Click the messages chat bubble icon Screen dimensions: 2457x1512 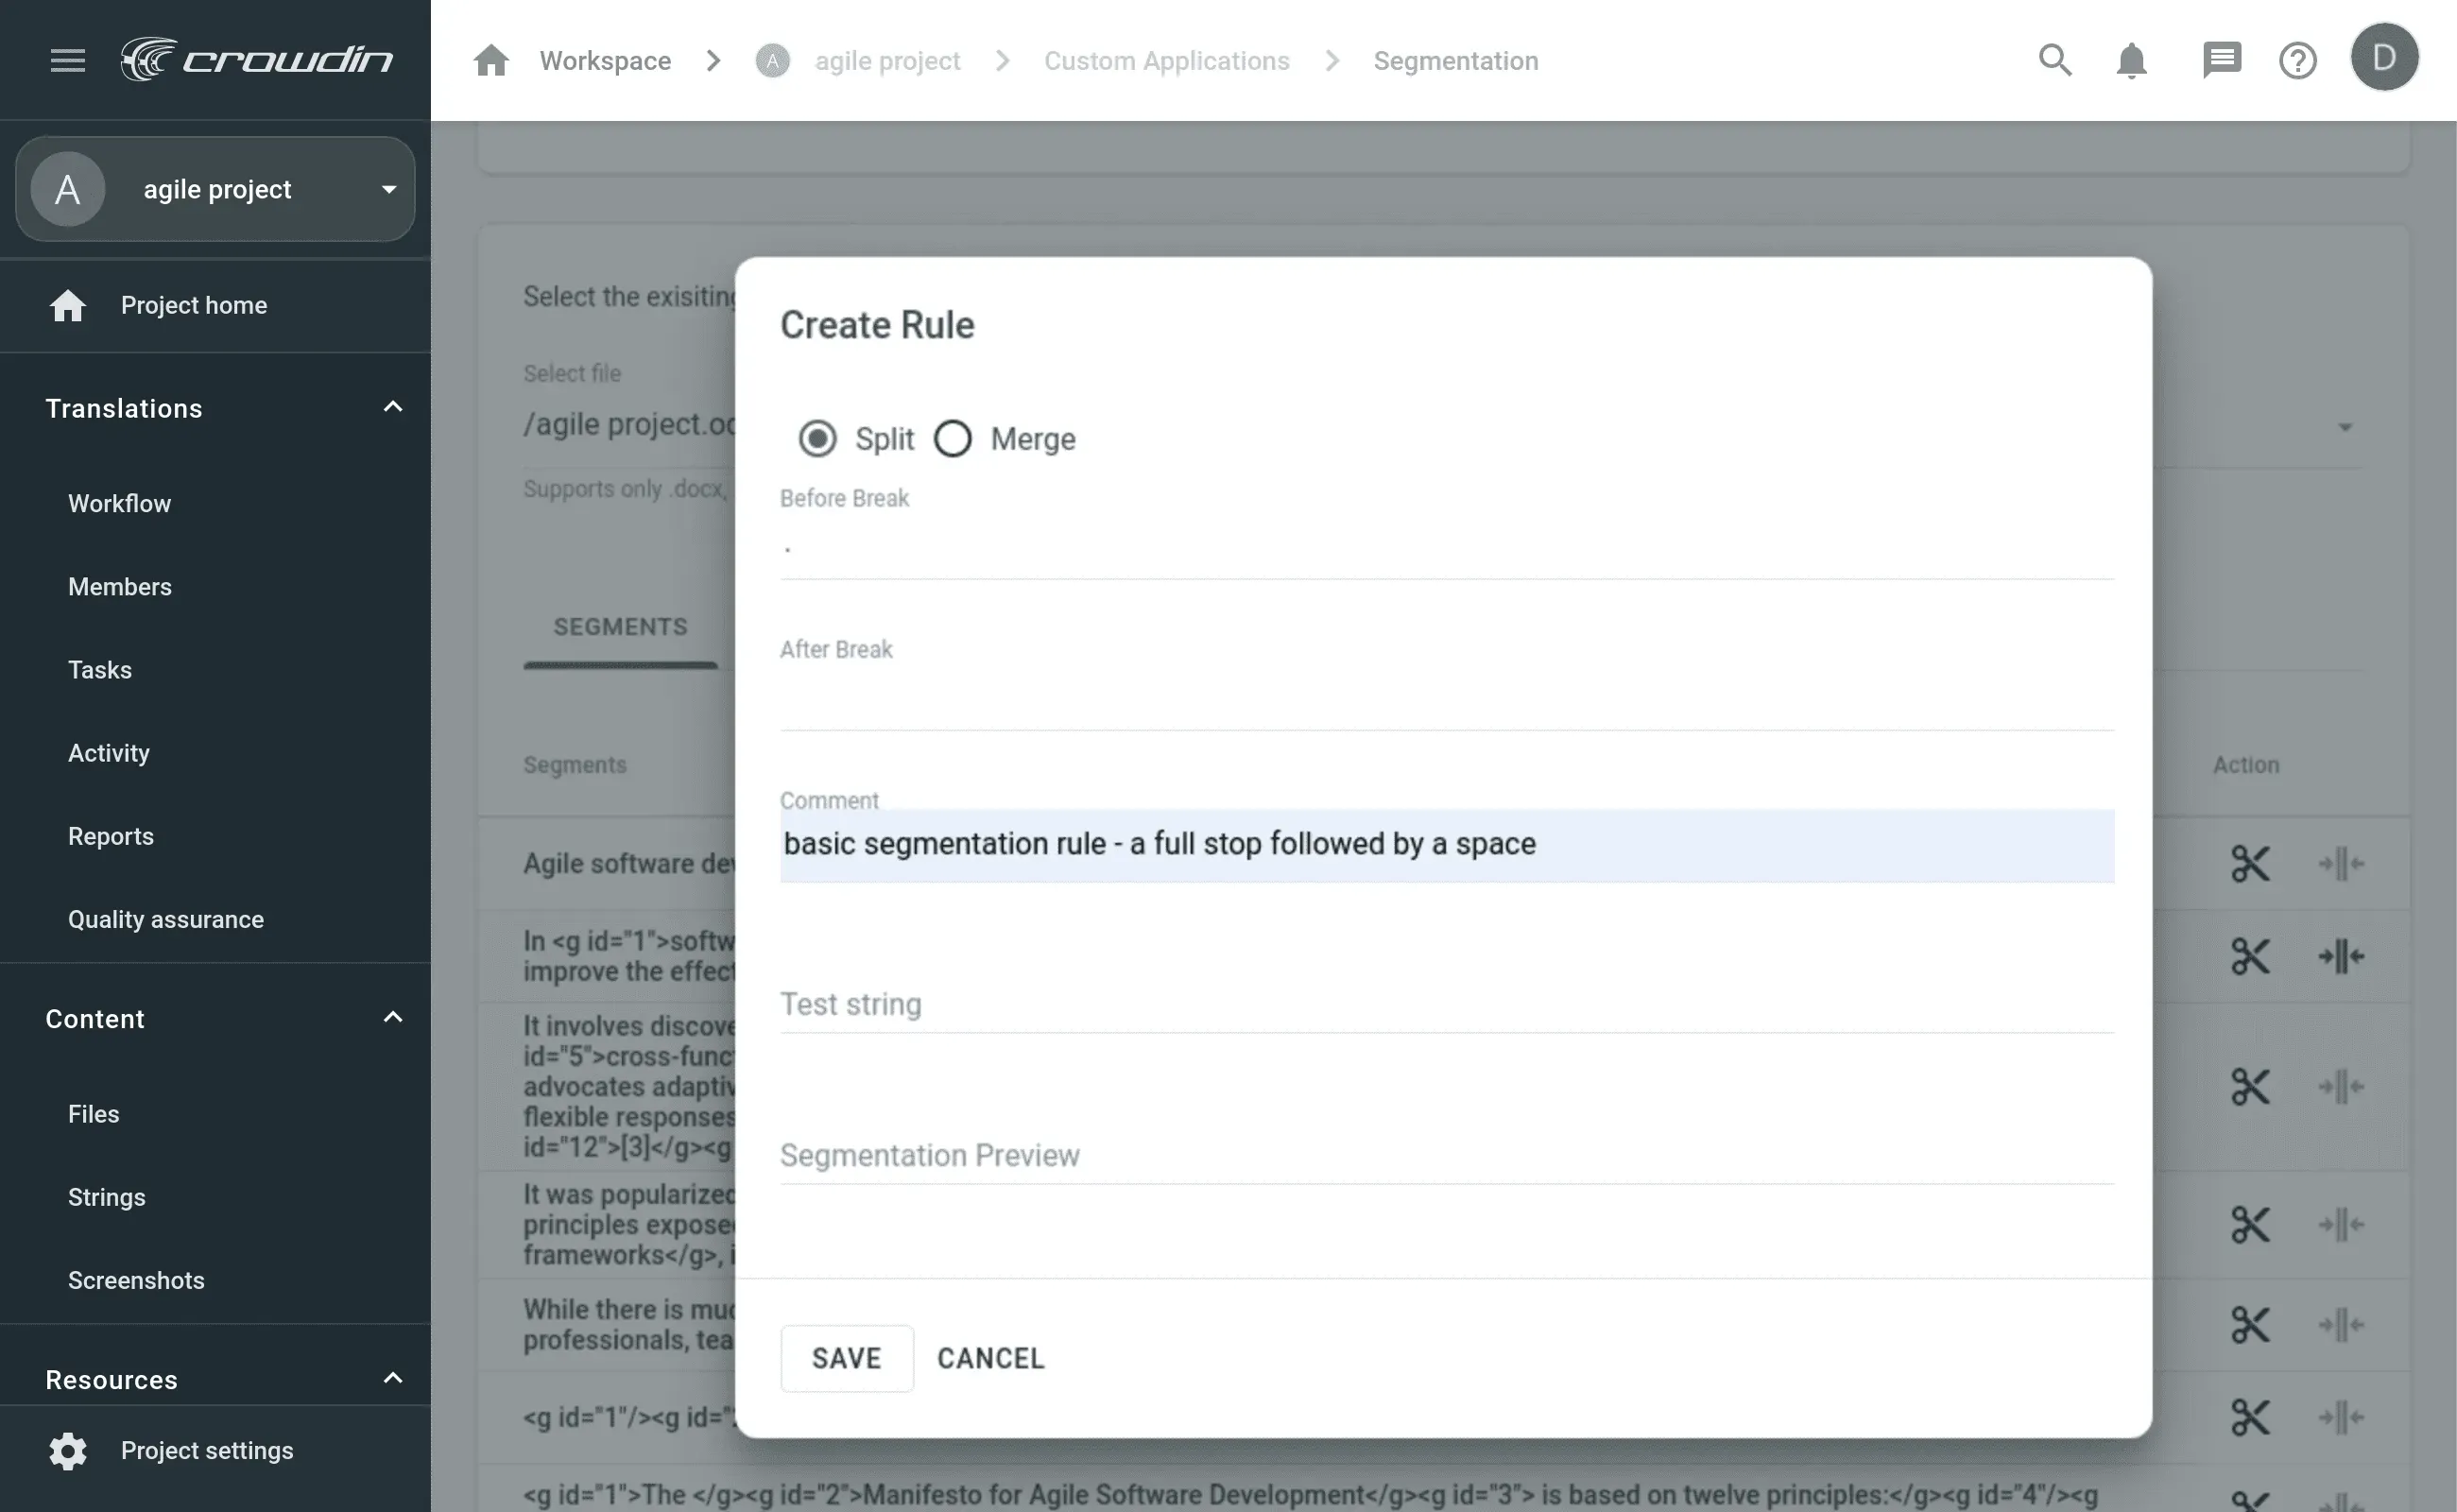click(2220, 60)
